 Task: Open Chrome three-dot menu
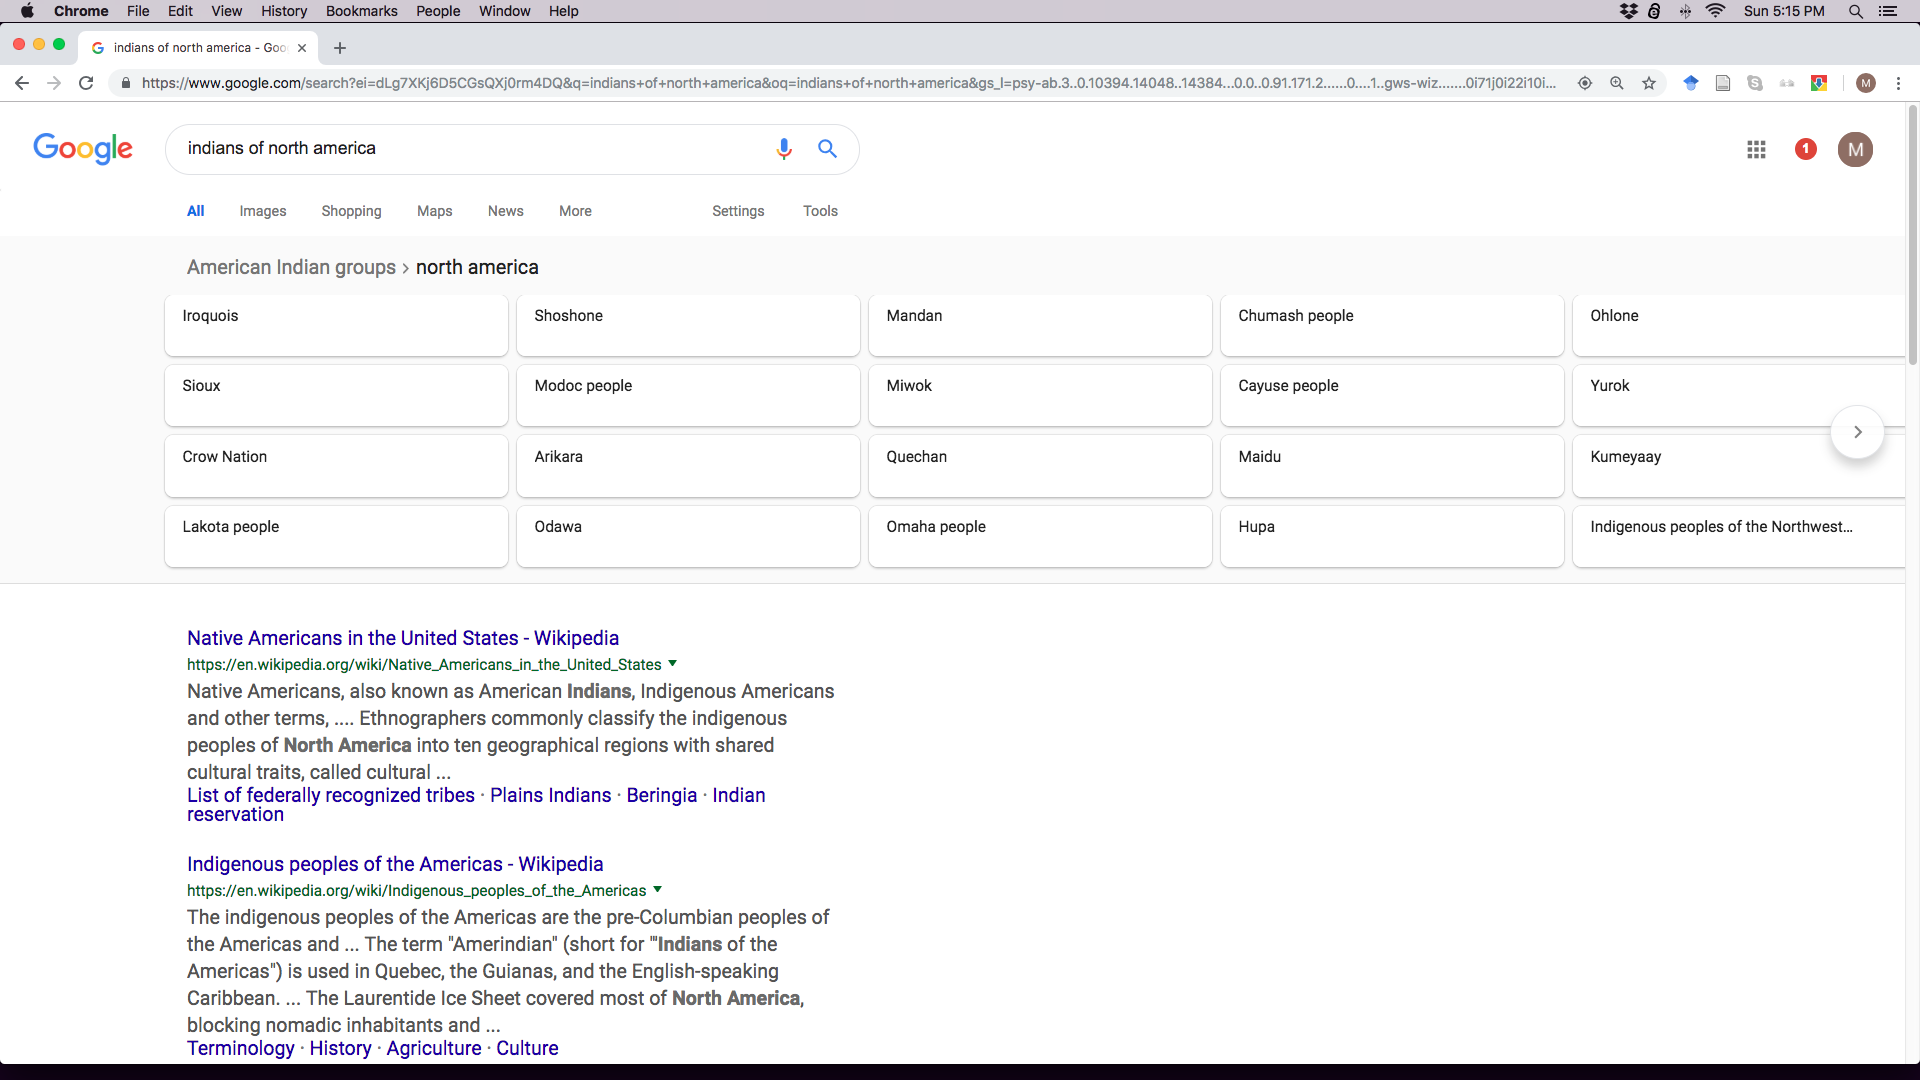click(1898, 83)
